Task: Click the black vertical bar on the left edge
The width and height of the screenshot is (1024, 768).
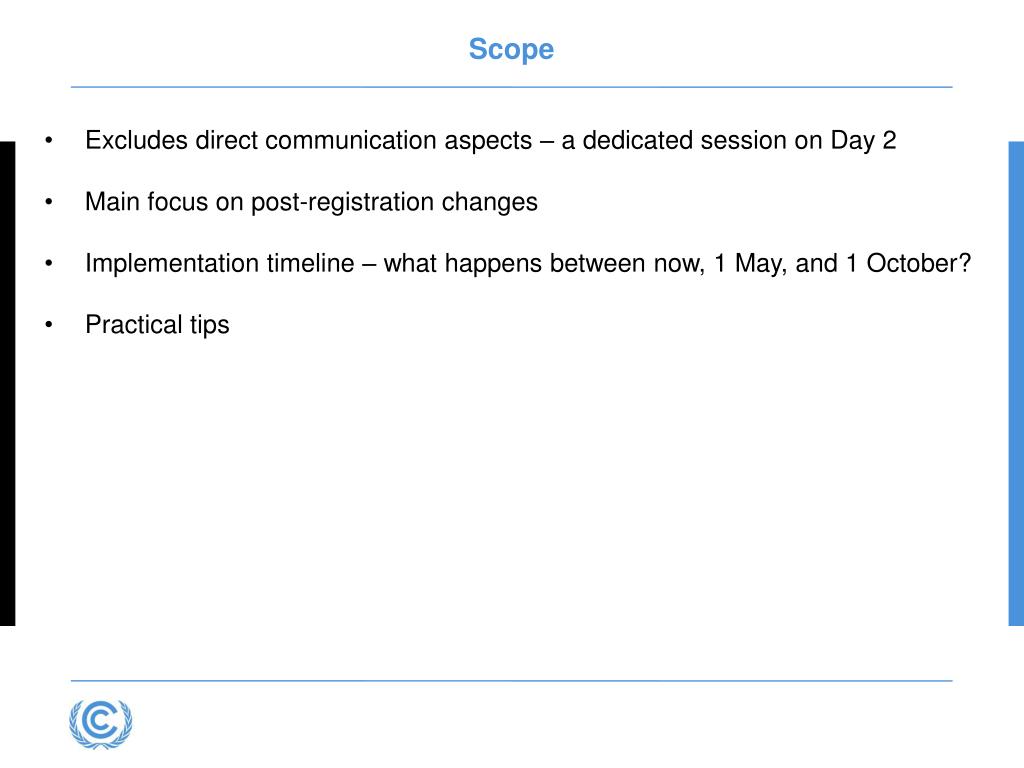Action: 7,383
